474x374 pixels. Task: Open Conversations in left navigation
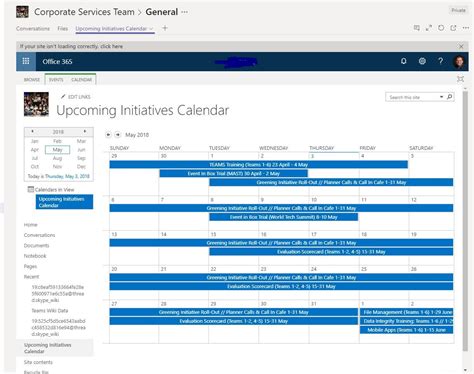[x=39, y=235]
